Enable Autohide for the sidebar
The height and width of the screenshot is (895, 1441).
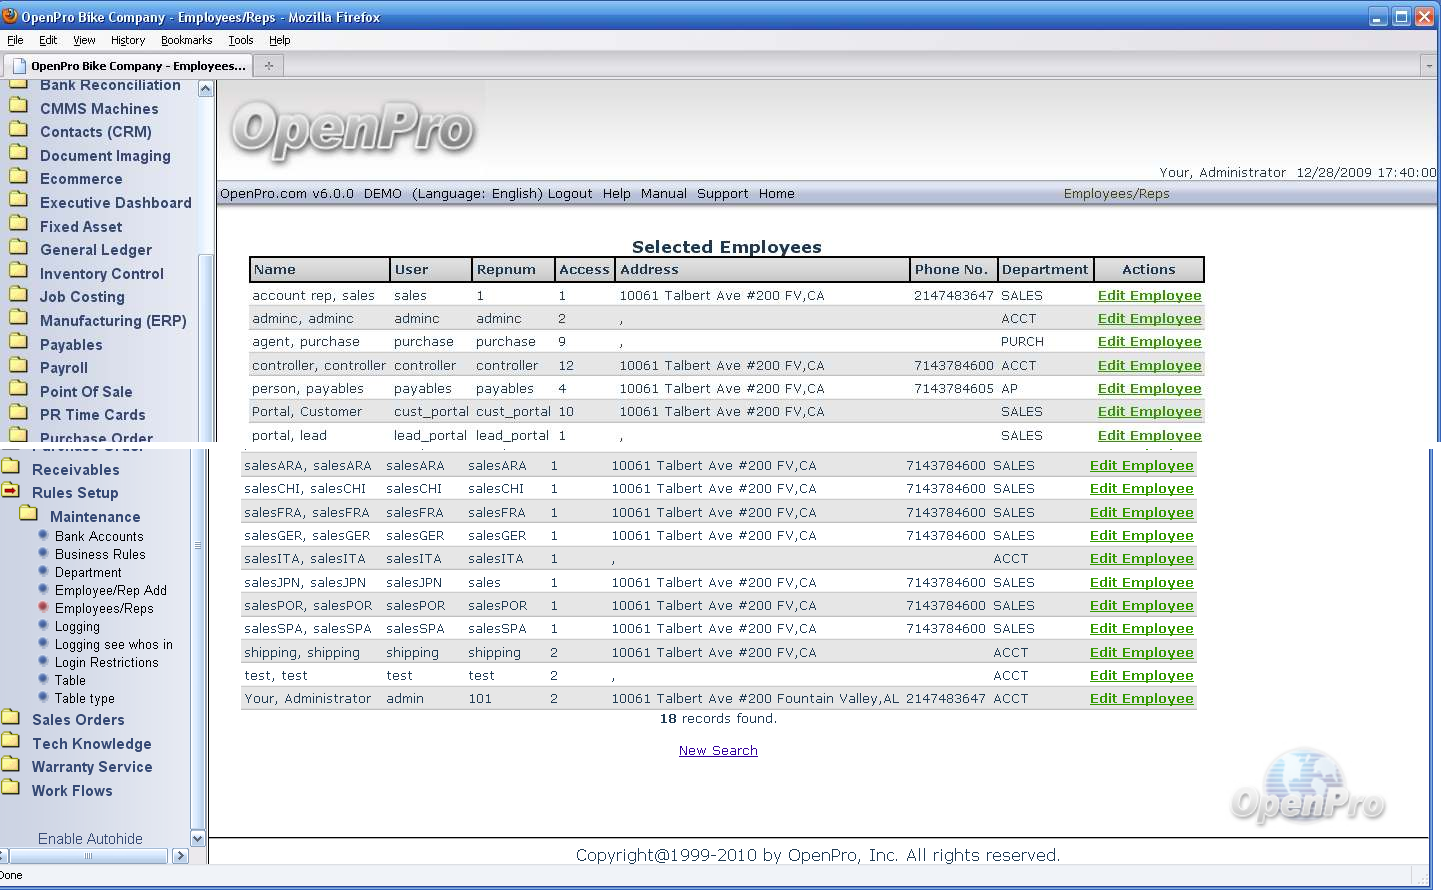(x=90, y=839)
